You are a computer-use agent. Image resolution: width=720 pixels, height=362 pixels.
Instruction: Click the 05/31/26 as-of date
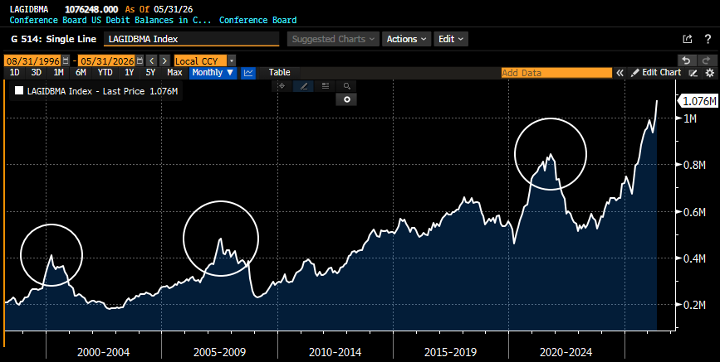(x=174, y=9)
